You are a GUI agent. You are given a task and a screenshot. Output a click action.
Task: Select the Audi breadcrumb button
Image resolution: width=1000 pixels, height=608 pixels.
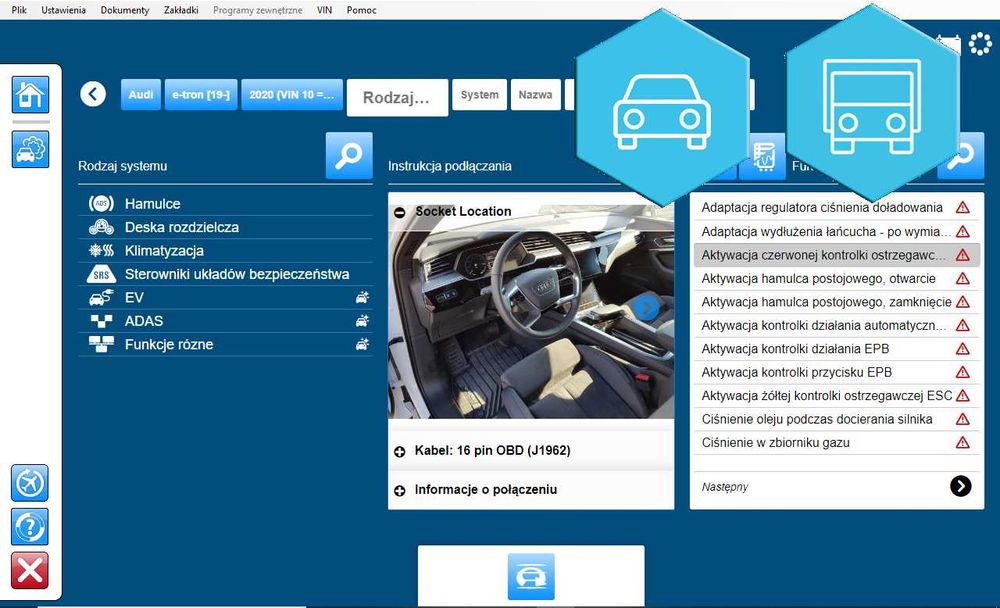coord(140,94)
